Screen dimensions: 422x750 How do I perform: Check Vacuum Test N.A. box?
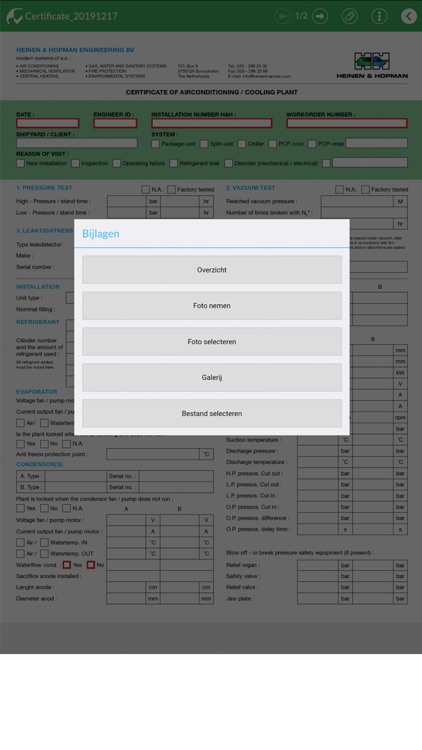click(340, 189)
